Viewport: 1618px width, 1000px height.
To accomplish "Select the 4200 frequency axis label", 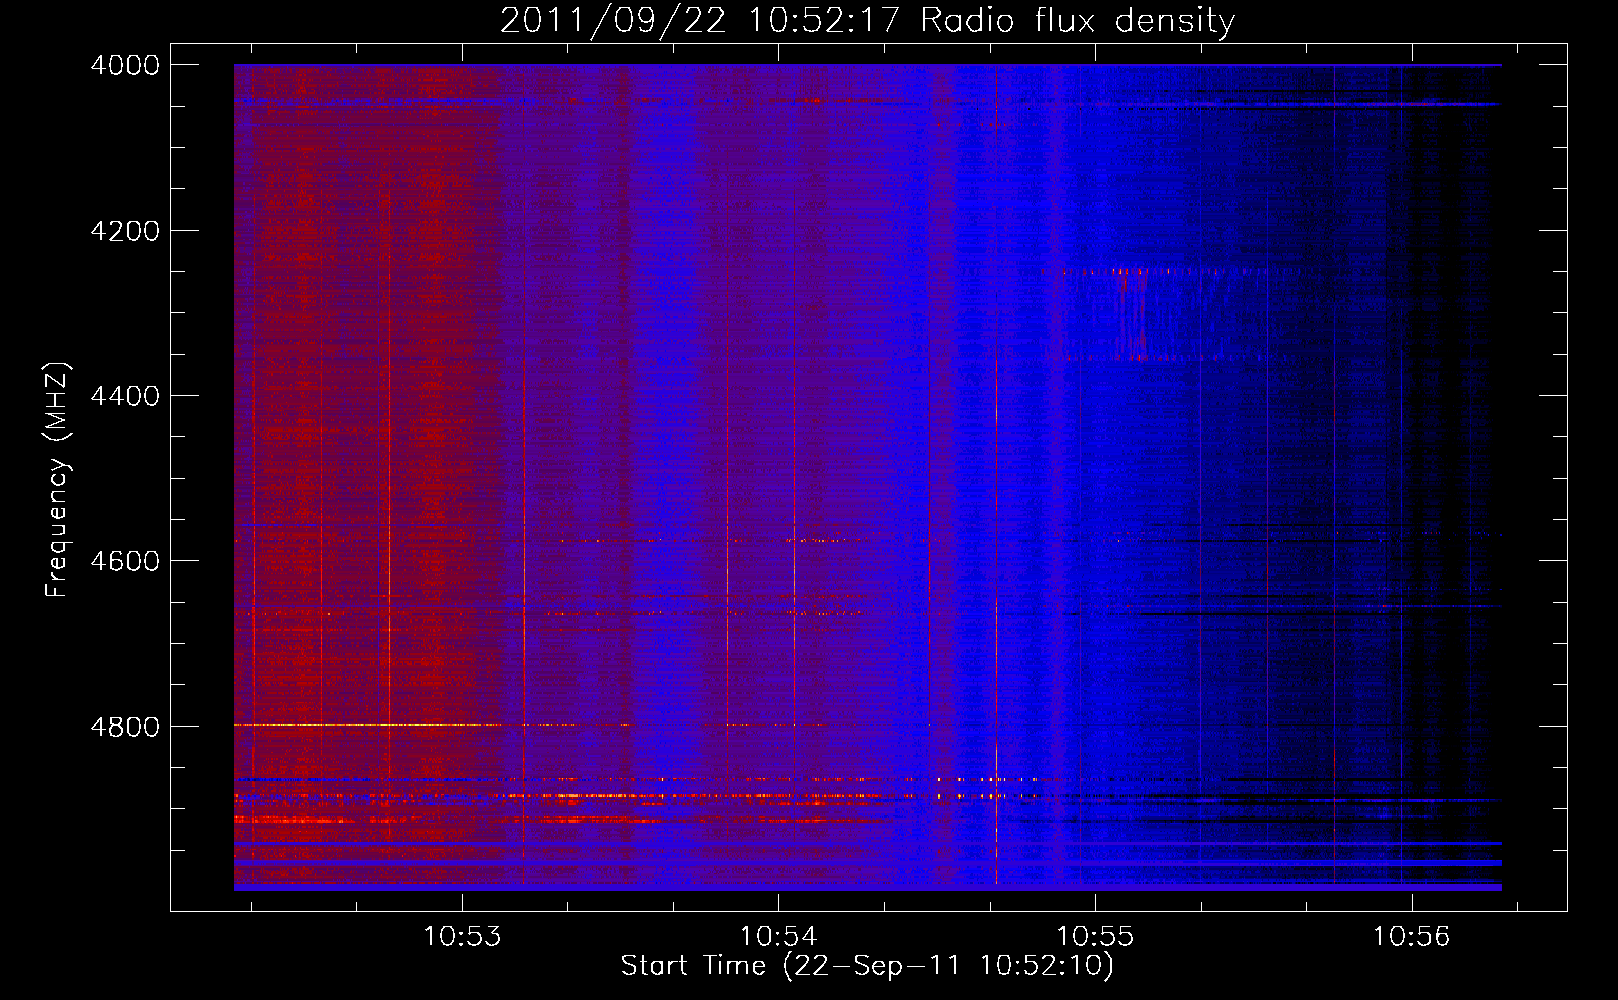I will (125, 231).
